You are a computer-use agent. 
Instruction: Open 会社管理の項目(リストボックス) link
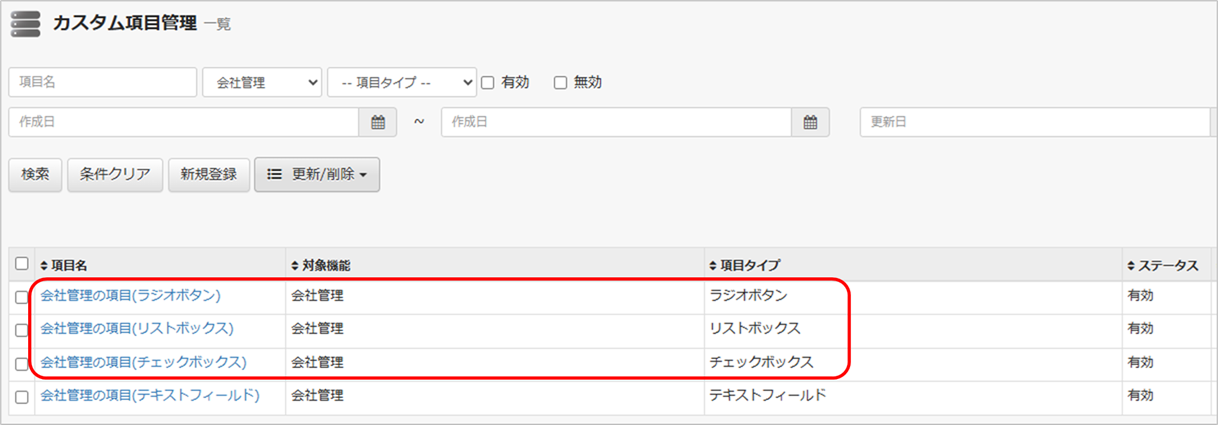[x=137, y=328]
